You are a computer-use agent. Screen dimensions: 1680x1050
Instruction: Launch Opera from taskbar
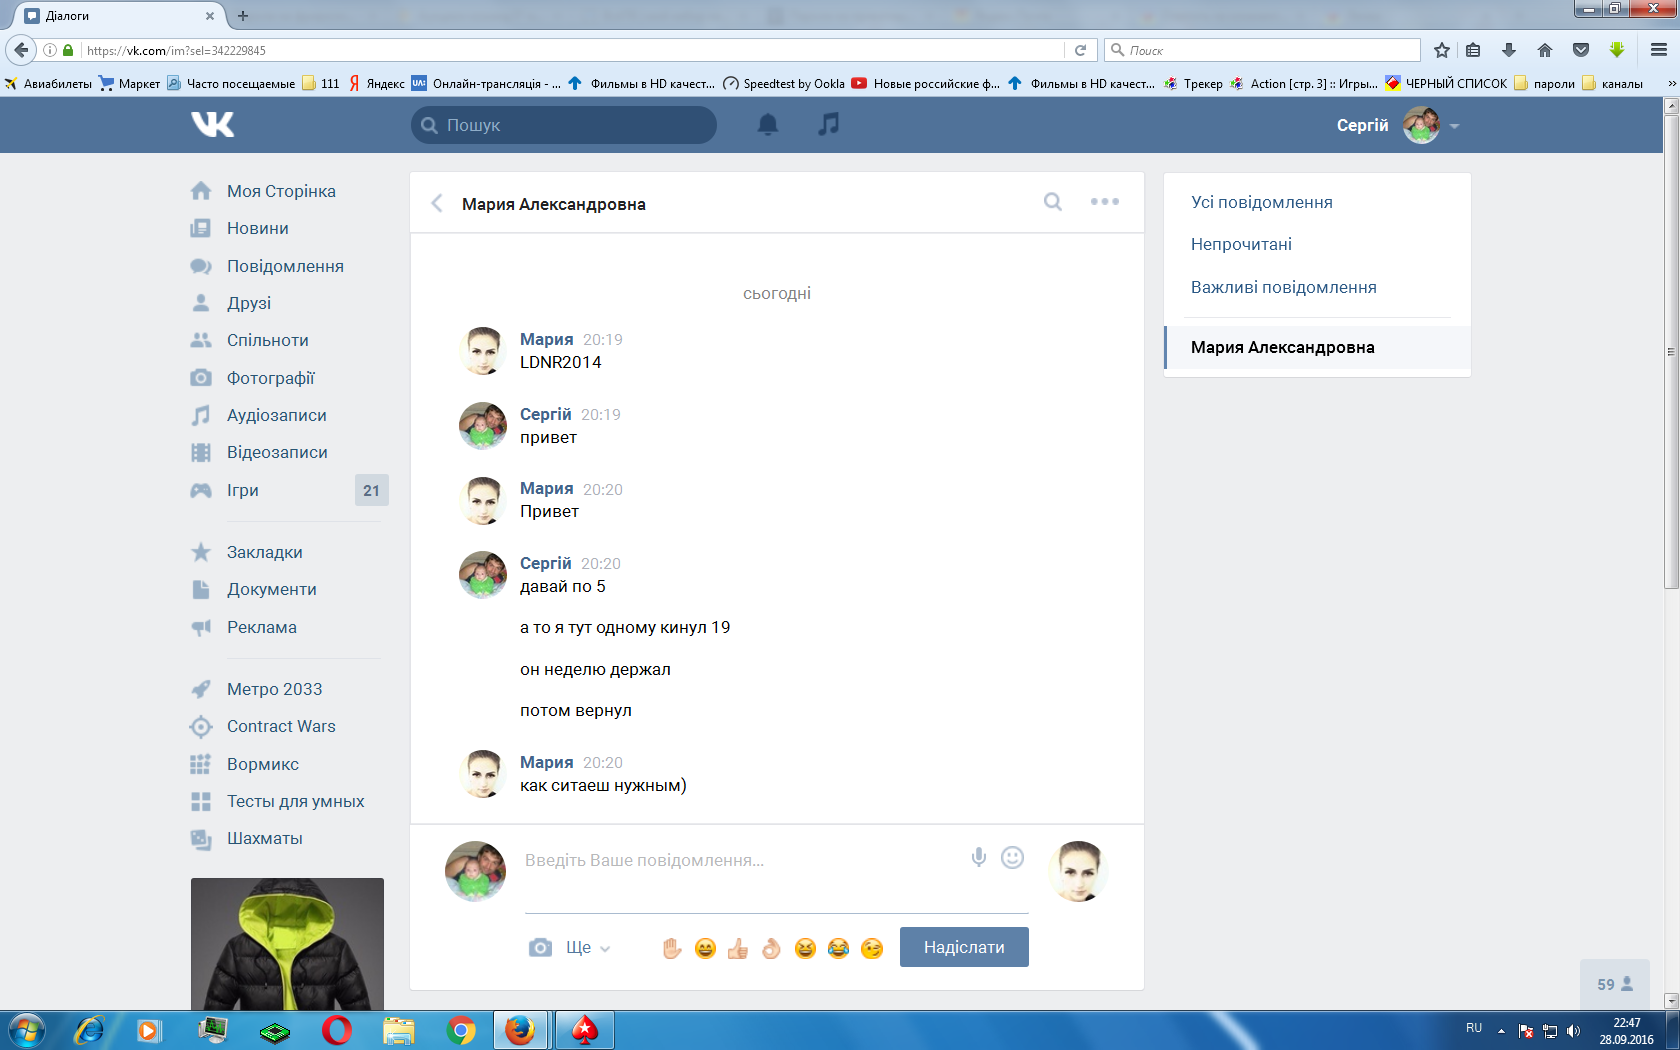point(337,1030)
